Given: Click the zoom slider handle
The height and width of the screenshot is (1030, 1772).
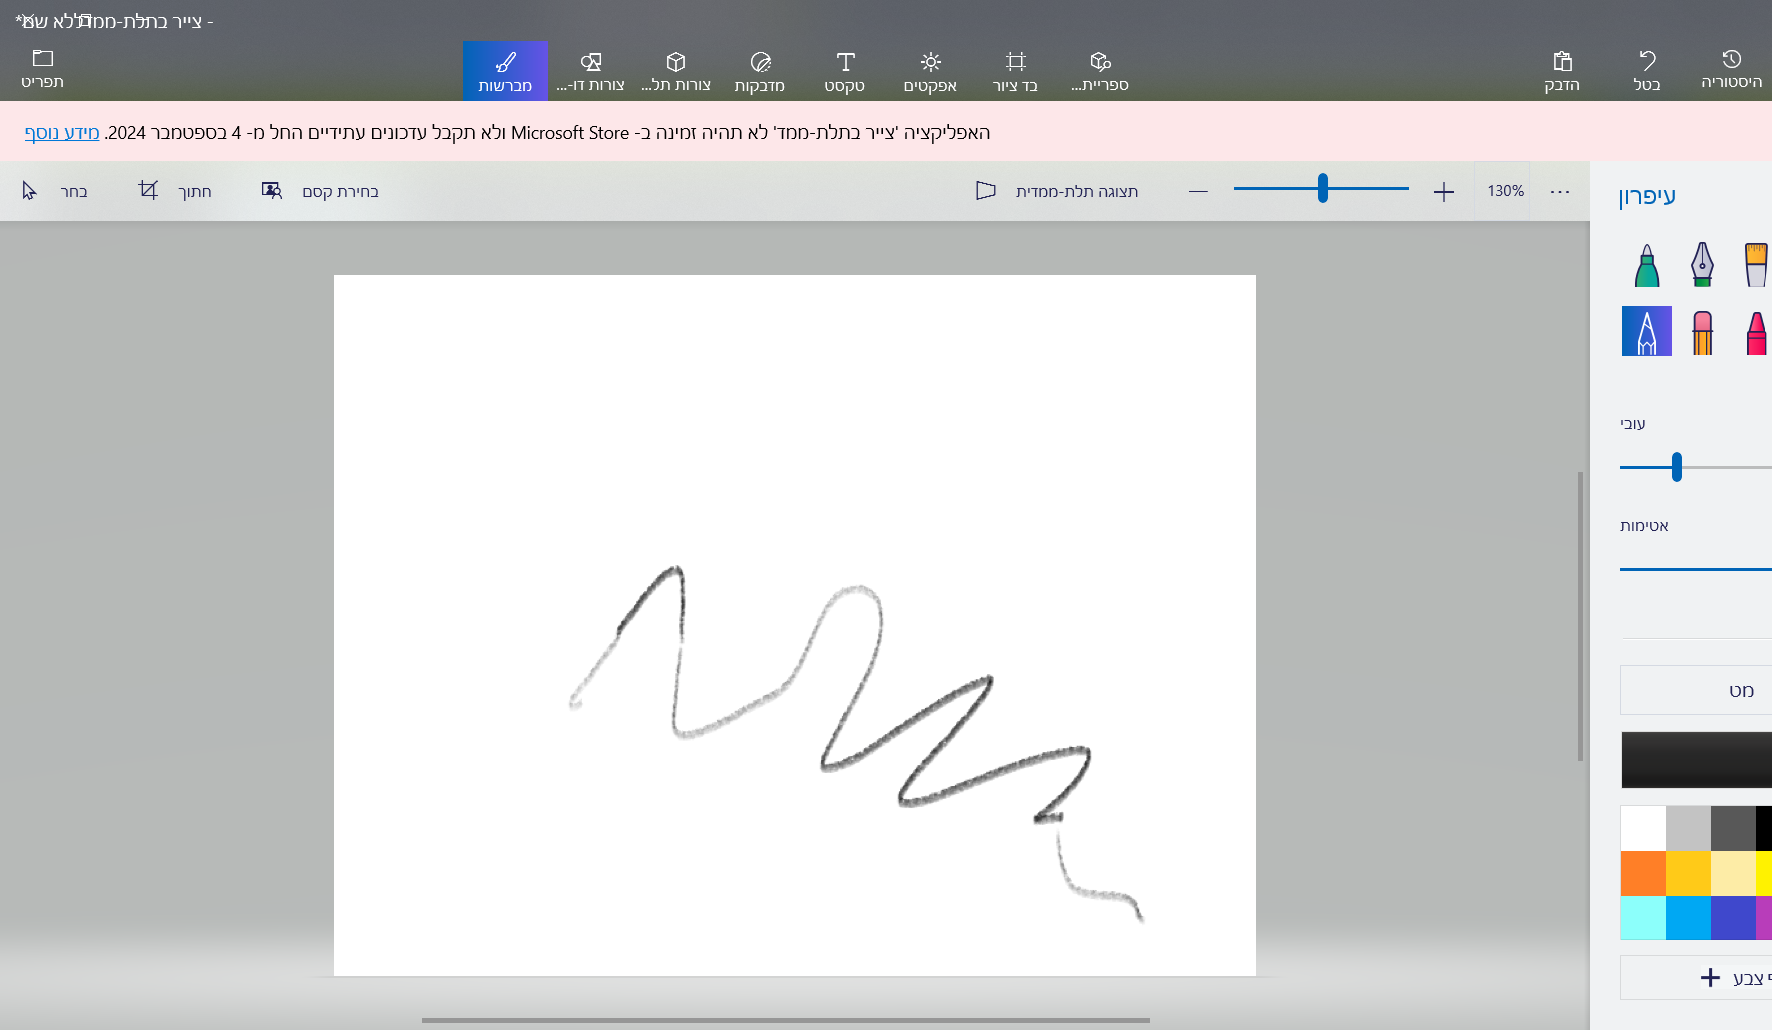Looking at the screenshot, I should (1323, 188).
